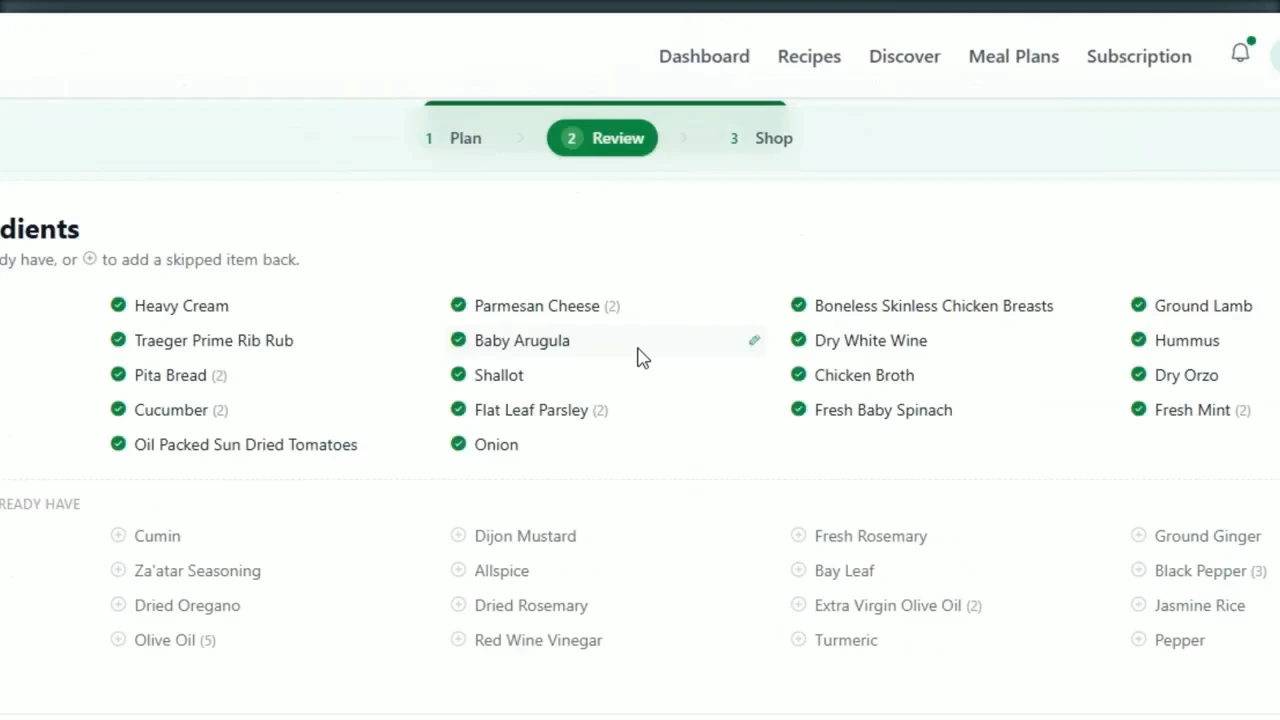Add Black Pepper back with plus icon

(x=1138, y=570)
